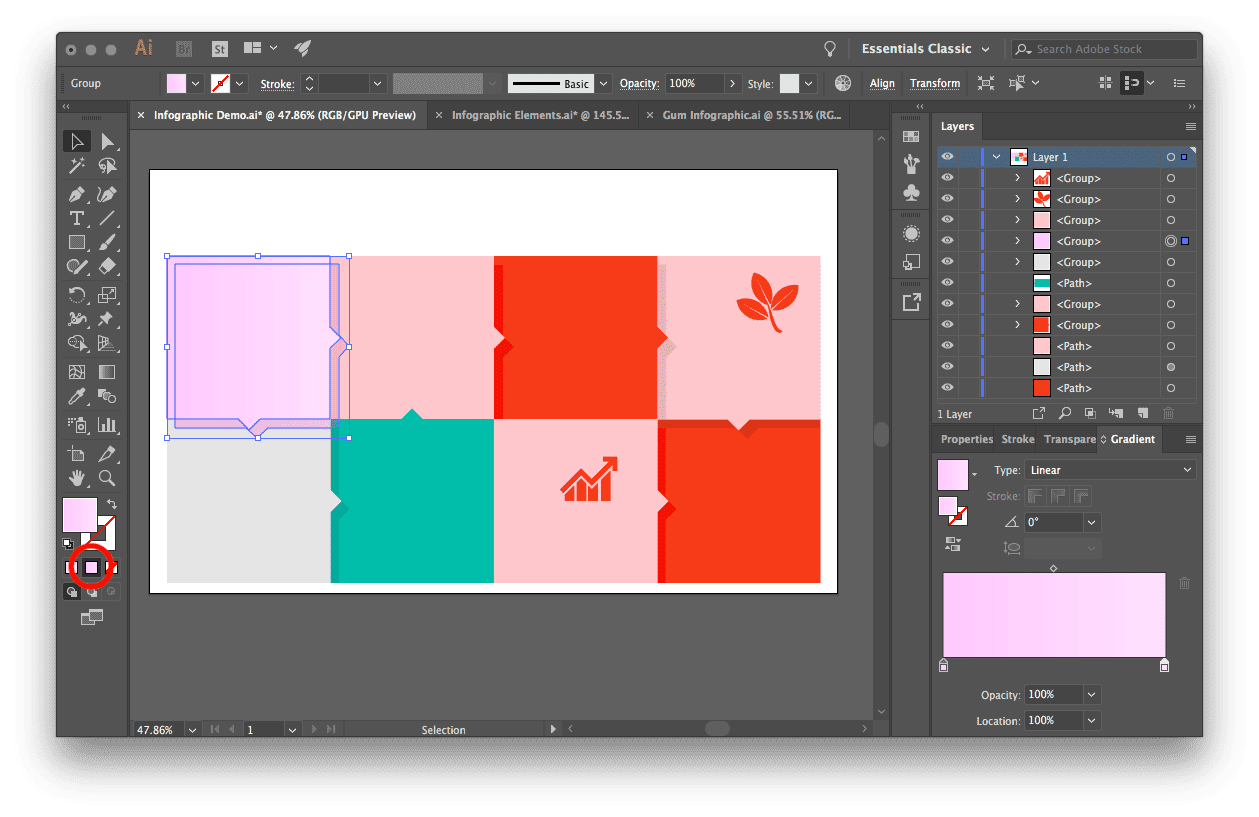Toggle visibility of the chart icon Group
Image resolution: width=1259 pixels, height=817 pixels.
(947, 178)
